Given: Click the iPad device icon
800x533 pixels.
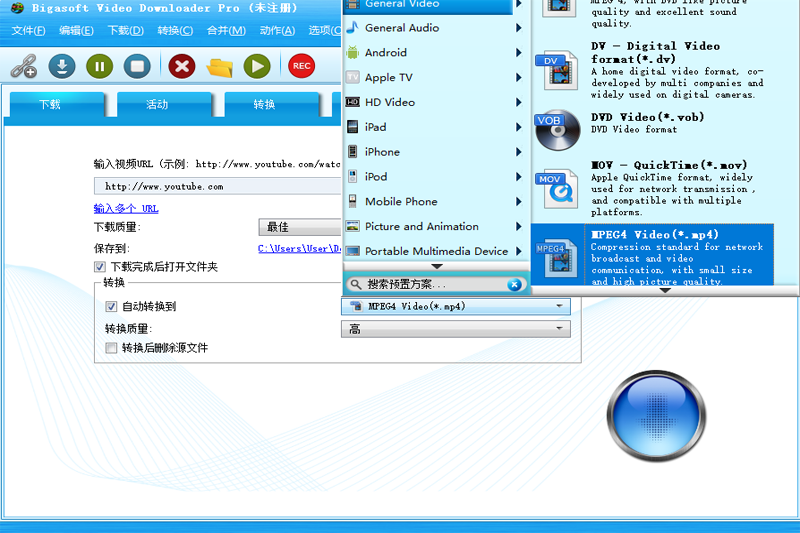Looking at the screenshot, I should click(x=353, y=126).
